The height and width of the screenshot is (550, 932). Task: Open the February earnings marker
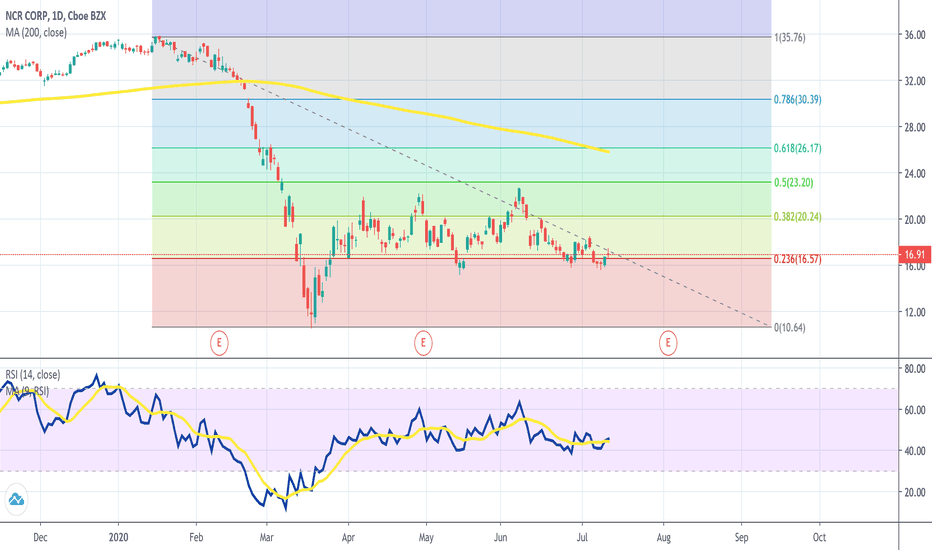[219, 343]
